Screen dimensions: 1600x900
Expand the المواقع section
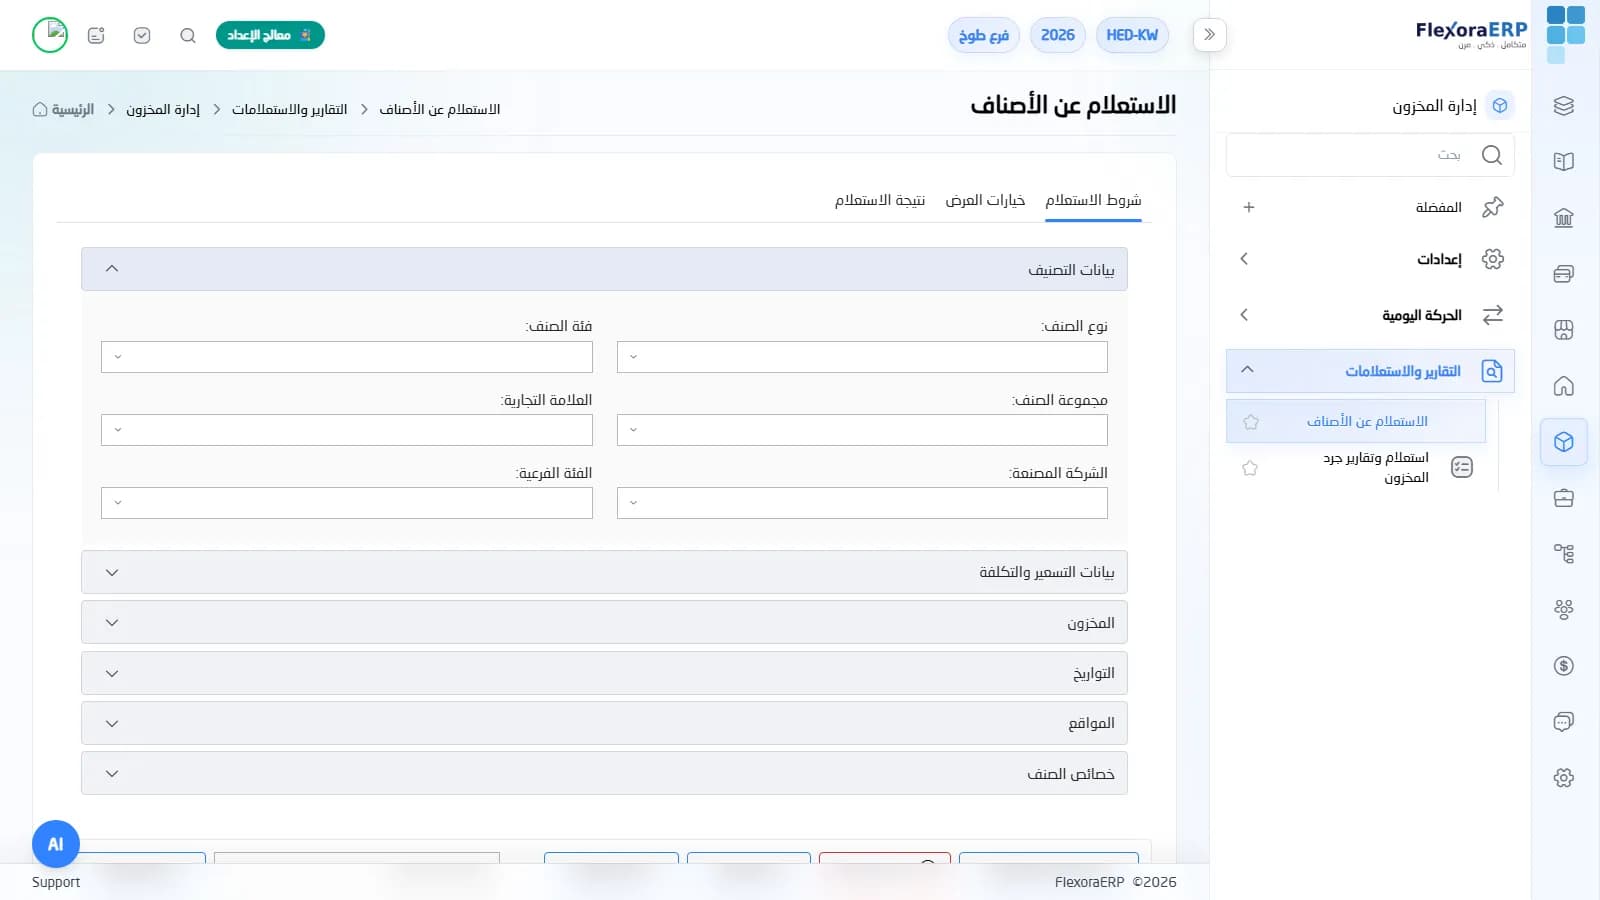[604, 723]
